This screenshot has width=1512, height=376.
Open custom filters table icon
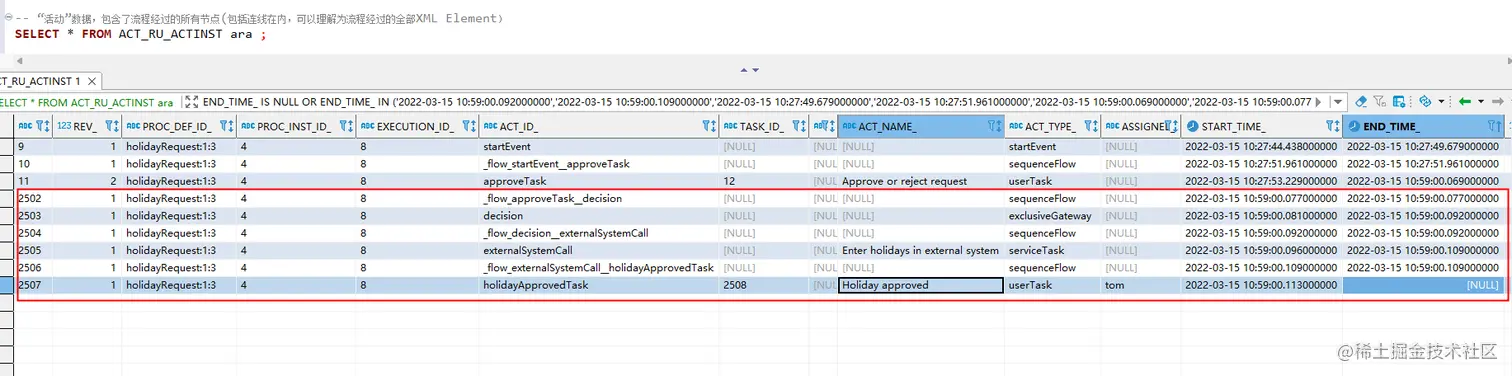pos(1398,101)
